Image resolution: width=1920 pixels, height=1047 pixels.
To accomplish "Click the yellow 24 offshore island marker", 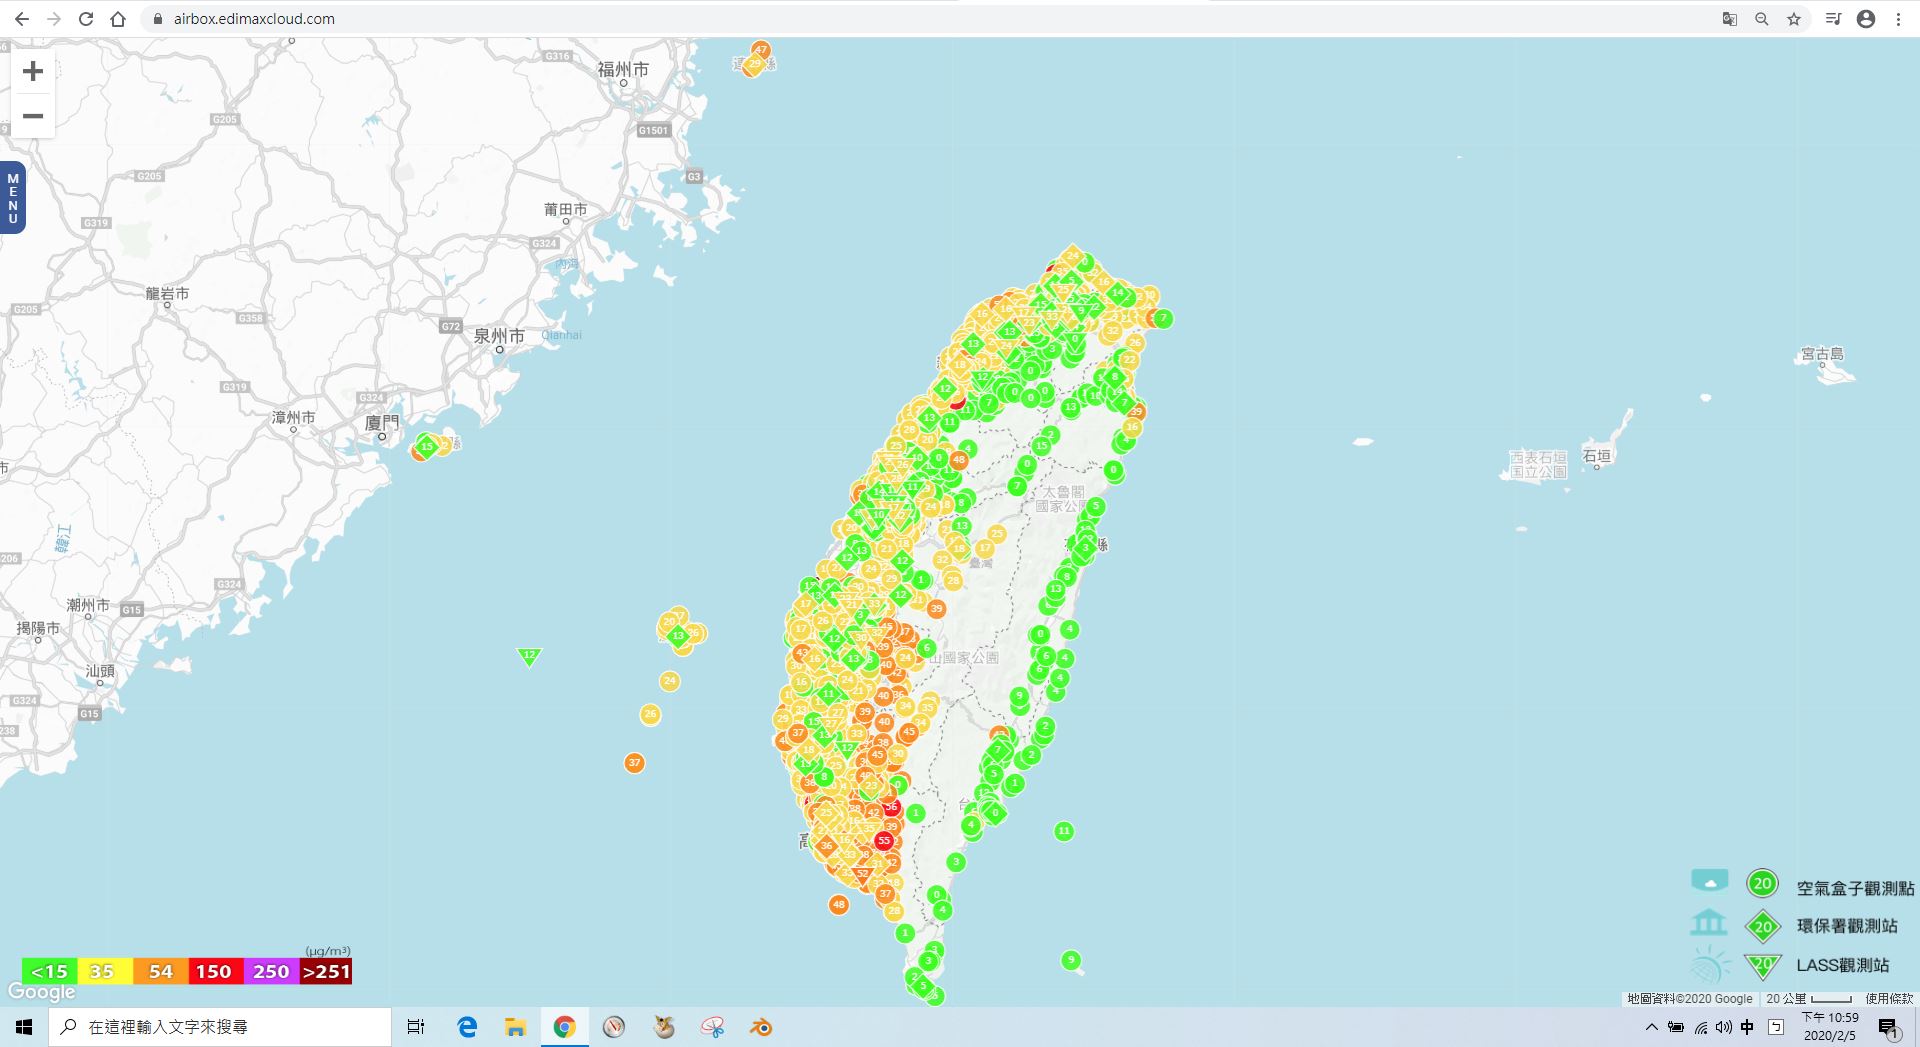I will 669,681.
